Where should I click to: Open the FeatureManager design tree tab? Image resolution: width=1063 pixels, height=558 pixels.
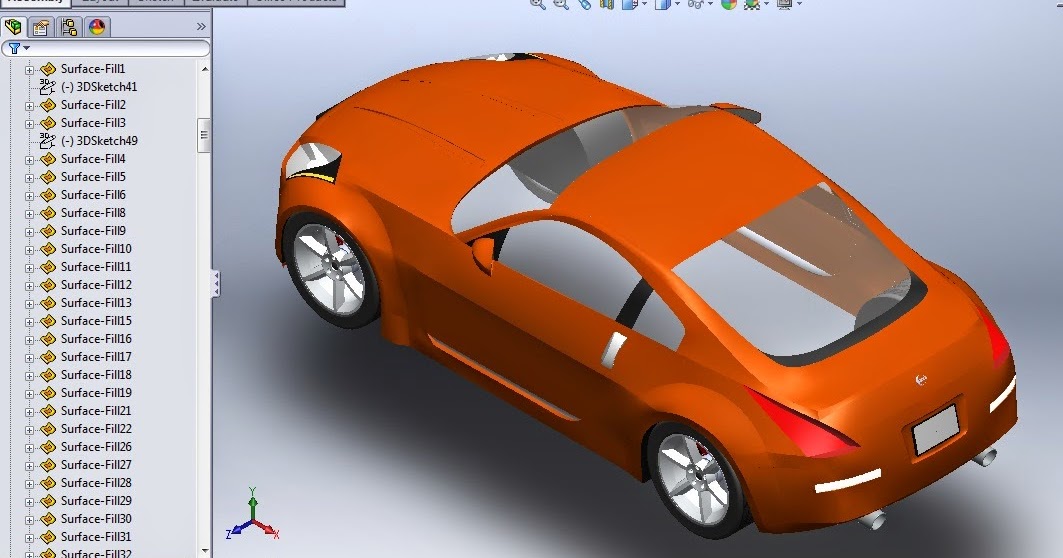(x=13, y=27)
